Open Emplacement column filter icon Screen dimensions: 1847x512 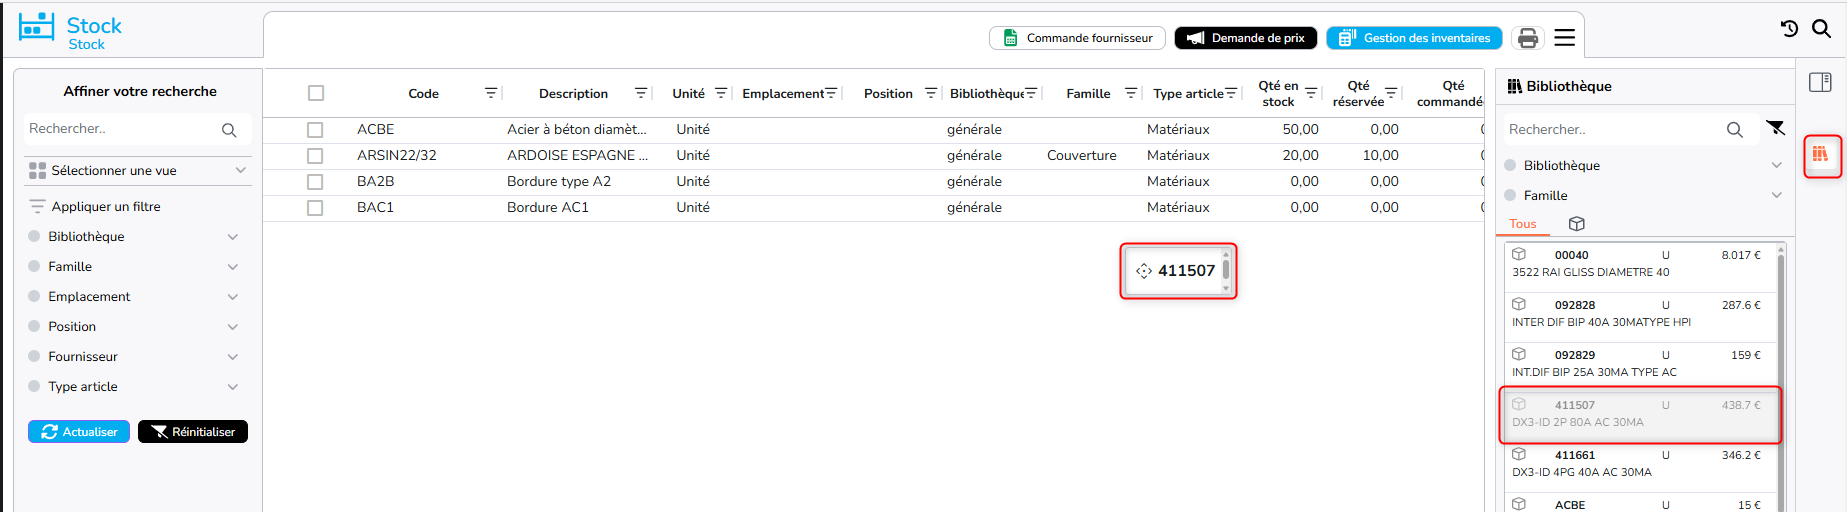(831, 93)
